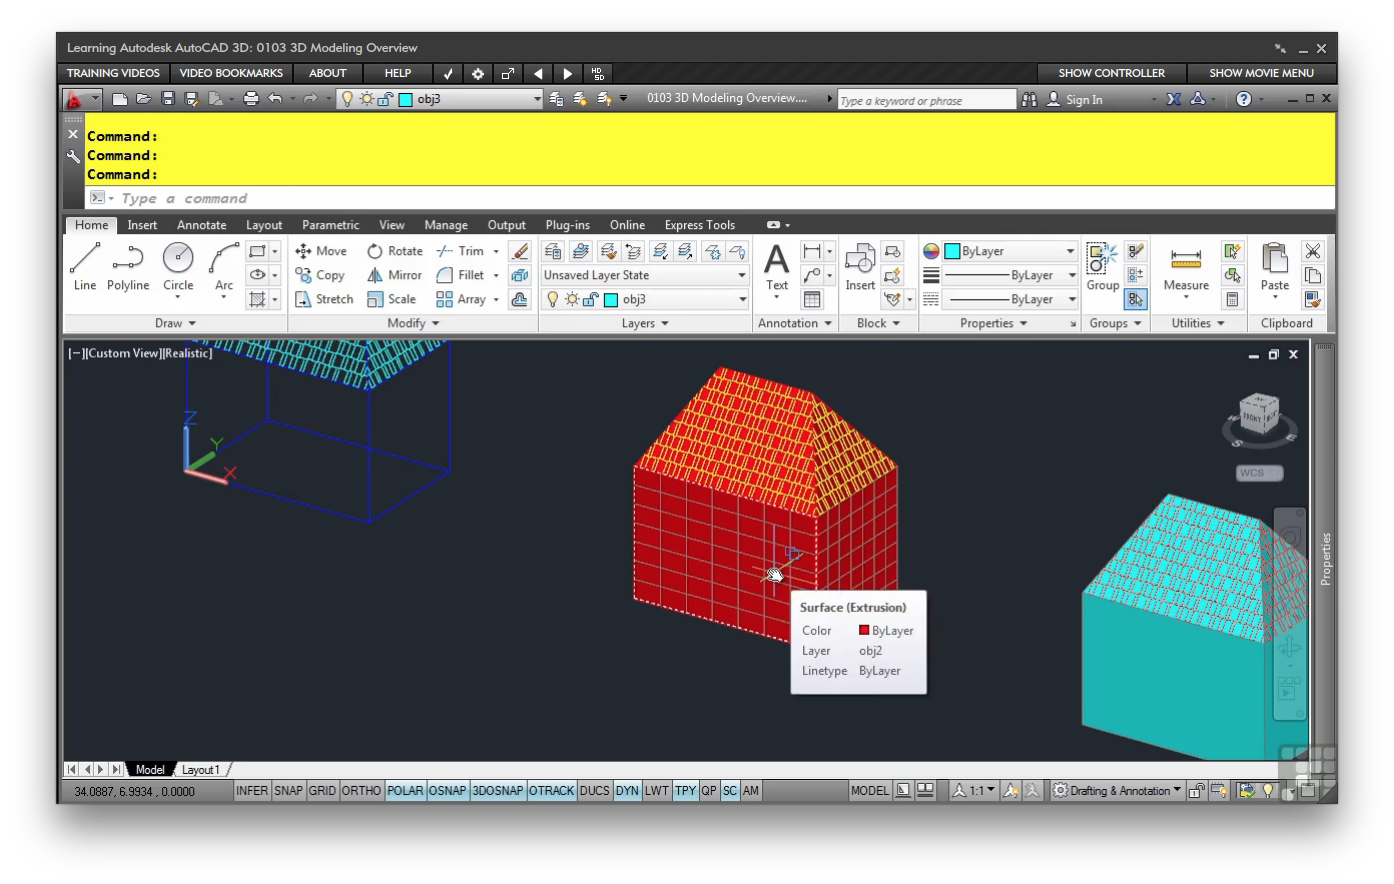Toggle POLAR tracking
Image resolution: width=1394 pixels, height=884 pixels.
click(x=405, y=790)
